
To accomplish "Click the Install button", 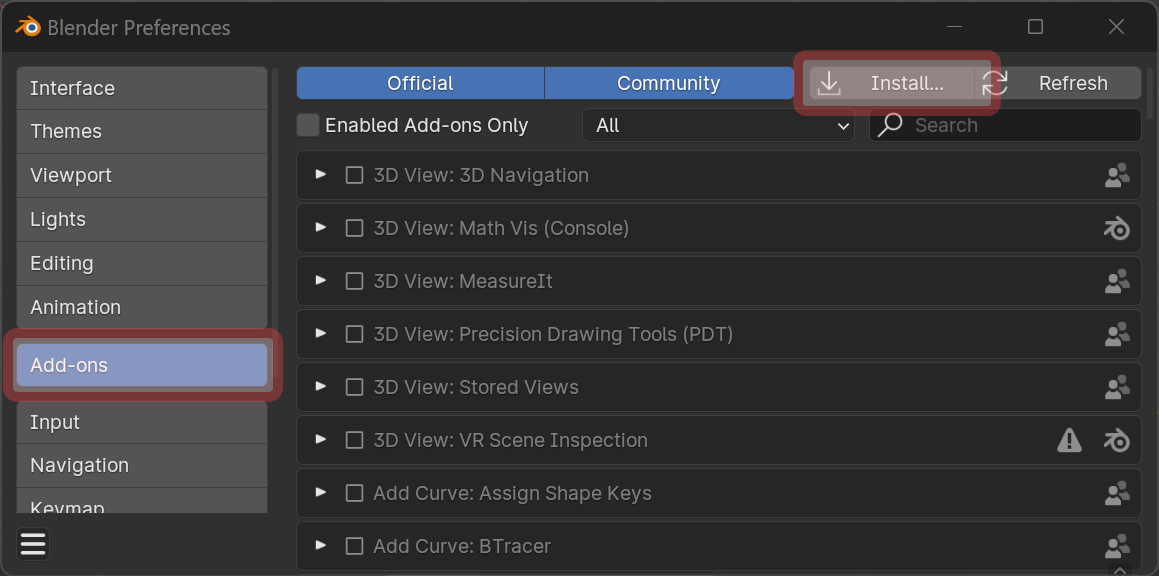I will pyautogui.click(x=884, y=84).
